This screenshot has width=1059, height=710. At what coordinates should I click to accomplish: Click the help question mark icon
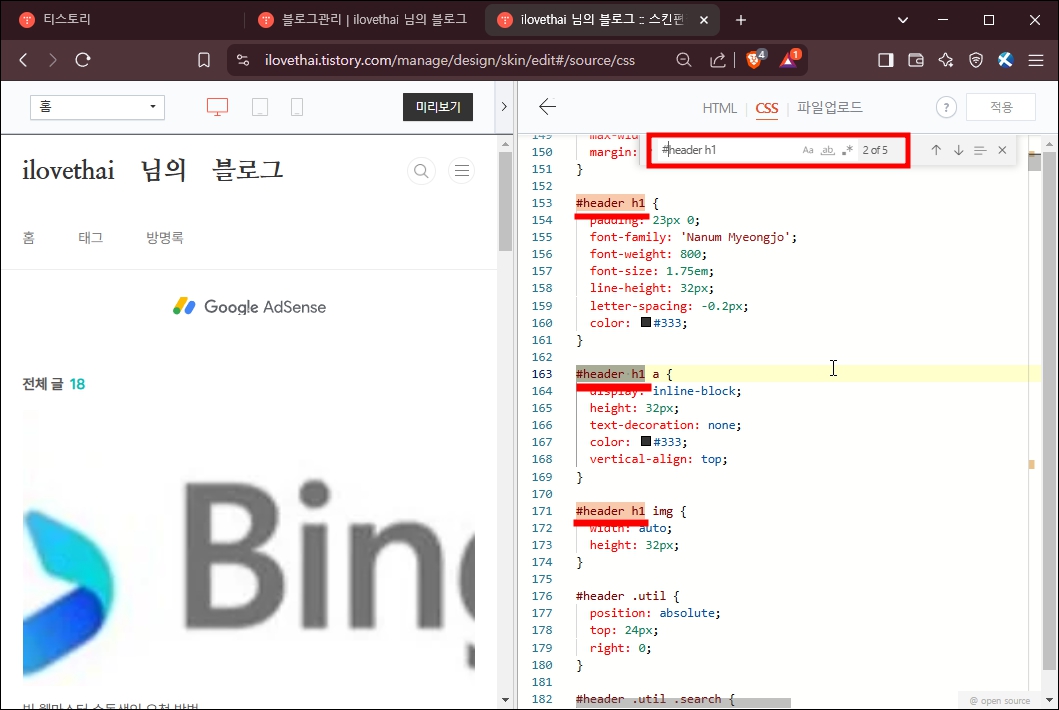point(946,107)
